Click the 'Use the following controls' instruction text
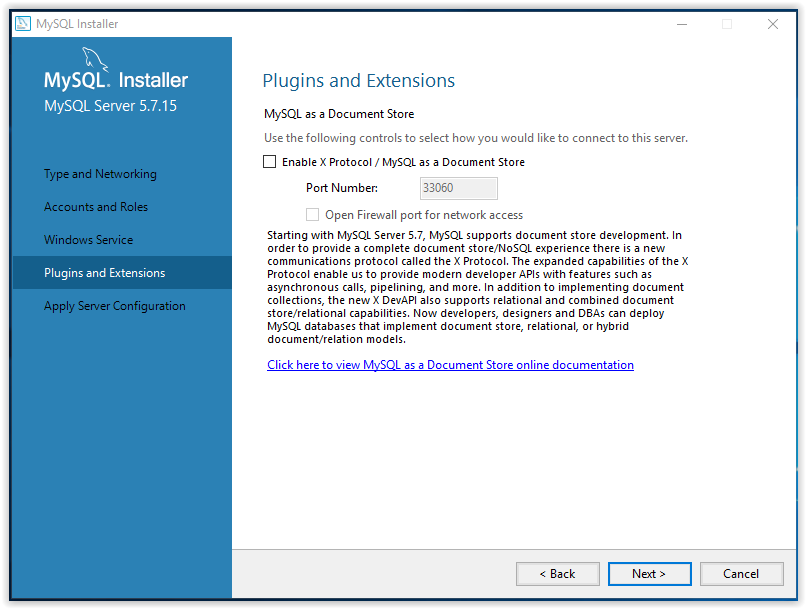806x609 pixels. [476, 138]
